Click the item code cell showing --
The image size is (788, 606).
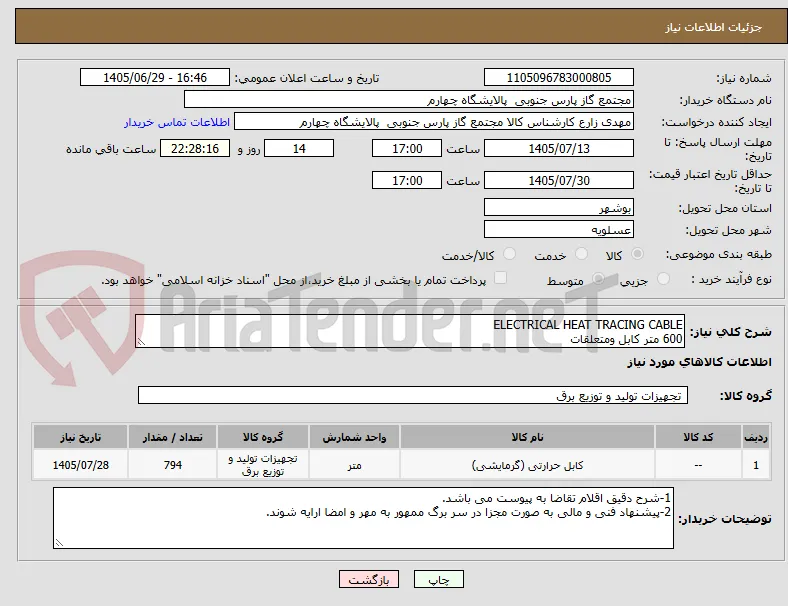(698, 465)
